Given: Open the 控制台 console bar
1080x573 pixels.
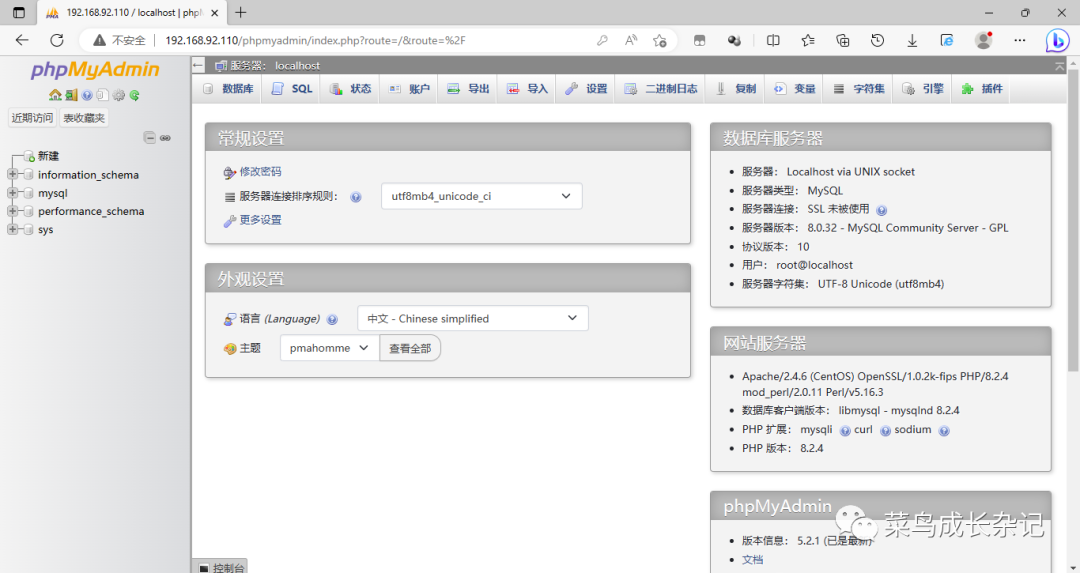Looking at the screenshot, I should click(222, 567).
